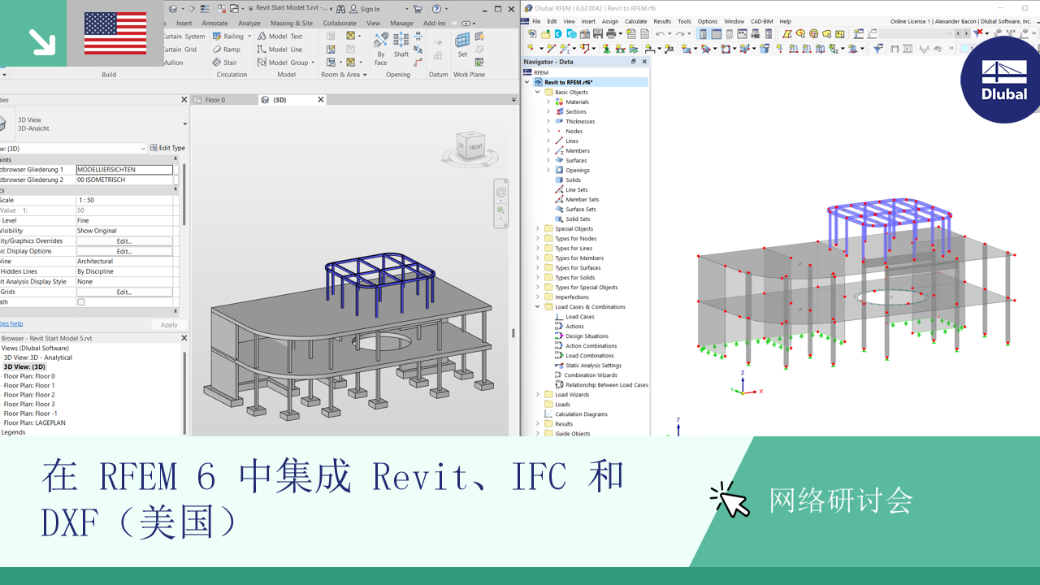Collapse the Load Cases & Combinations folder
This screenshot has width=1040, height=585.
click(x=538, y=307)
